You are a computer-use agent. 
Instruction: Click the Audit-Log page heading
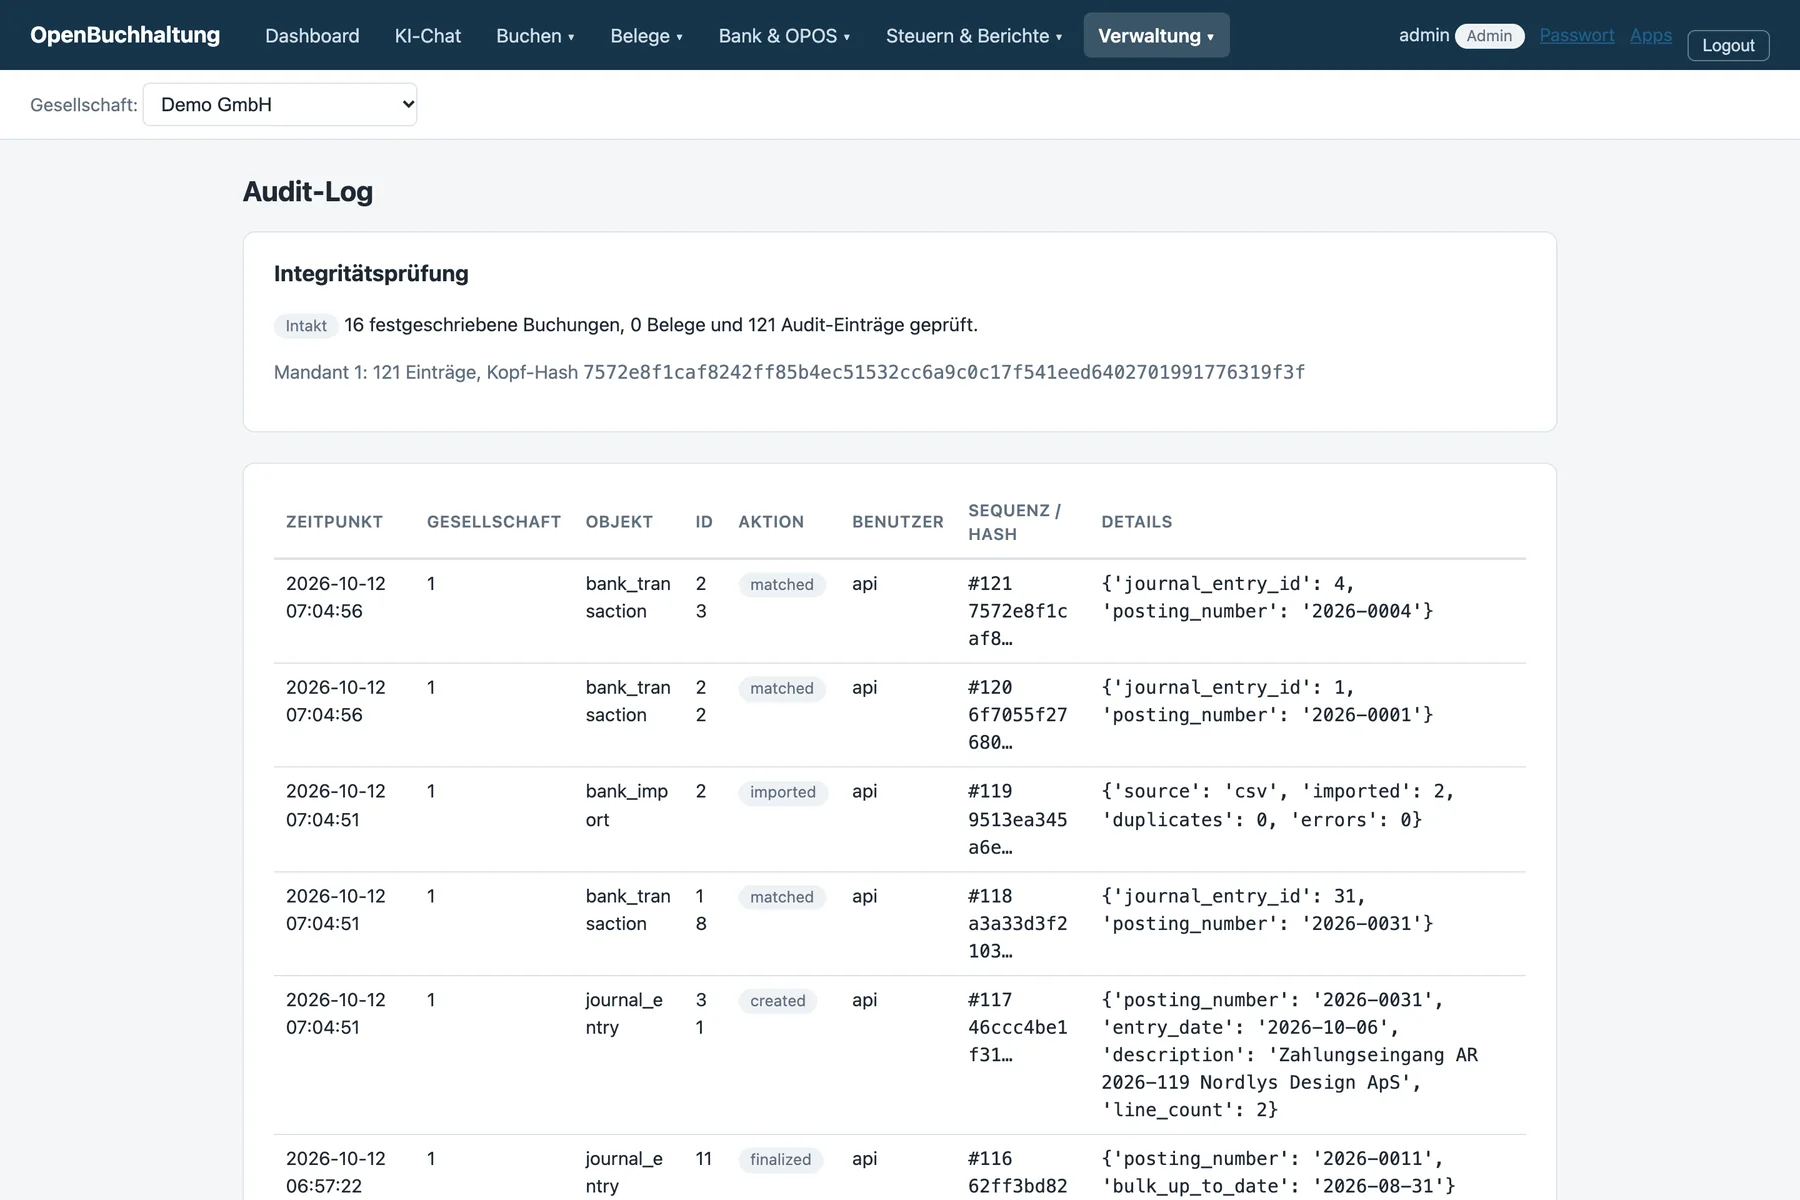click(308, 192)
